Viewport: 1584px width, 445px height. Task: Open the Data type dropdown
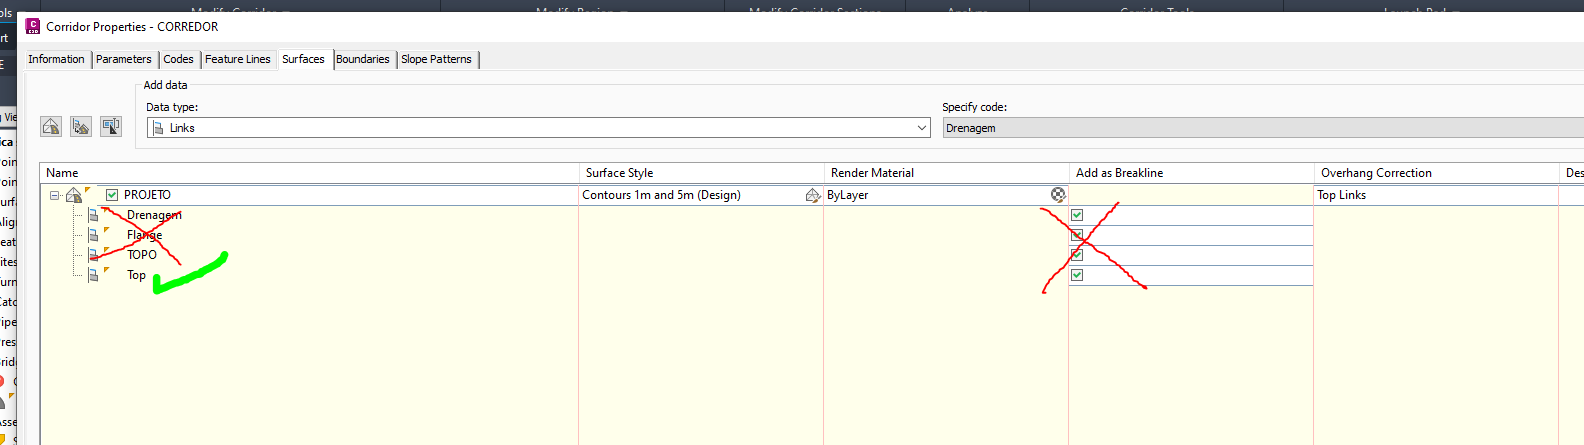[922, 128]
